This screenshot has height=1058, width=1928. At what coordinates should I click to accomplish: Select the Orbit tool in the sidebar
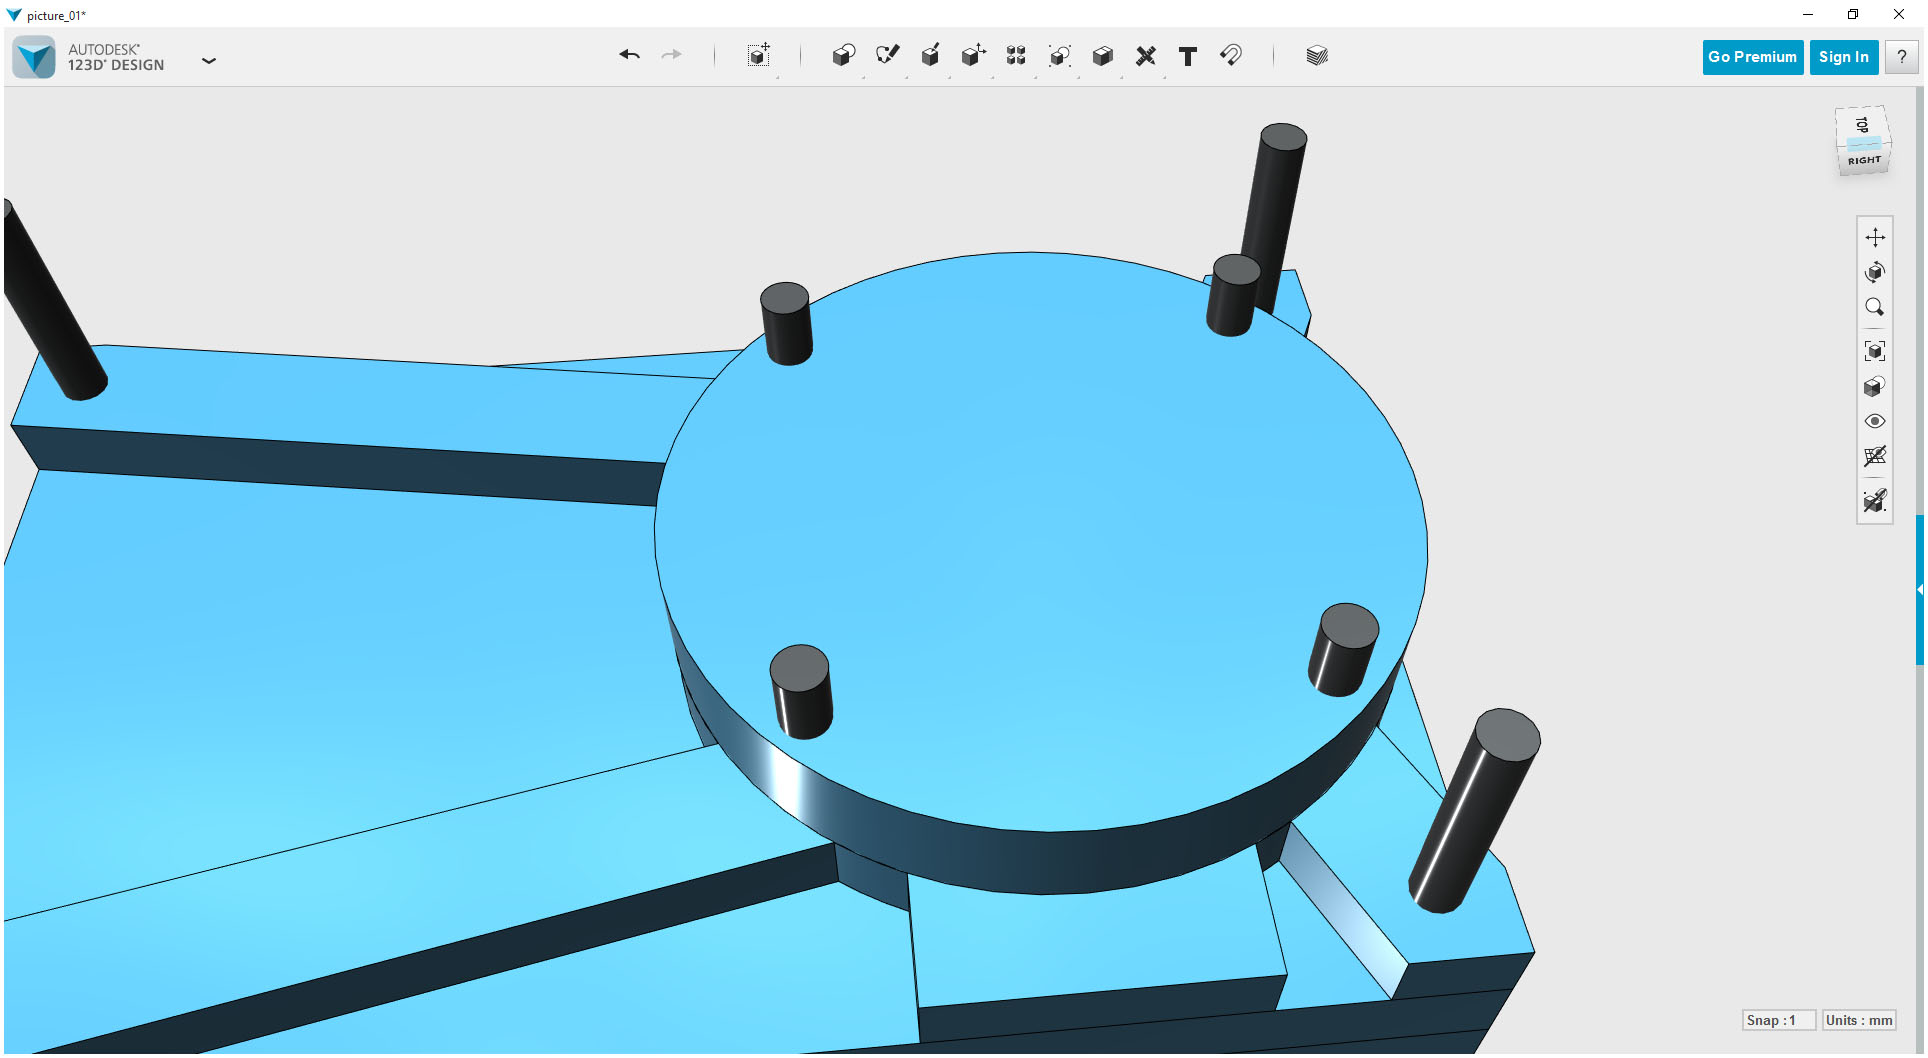(x=1876, y=272)
